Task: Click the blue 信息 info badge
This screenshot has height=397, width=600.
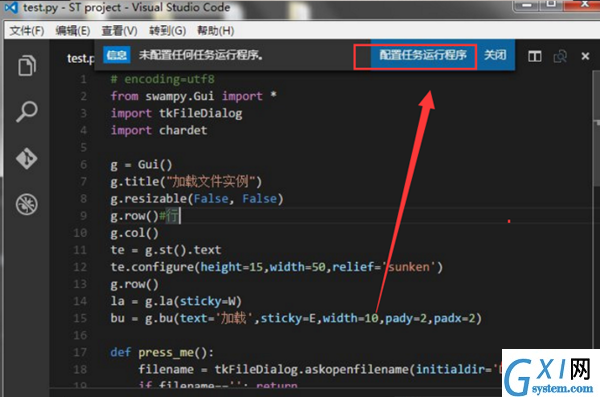Action: pyautogui.click(x=117, y=55)
